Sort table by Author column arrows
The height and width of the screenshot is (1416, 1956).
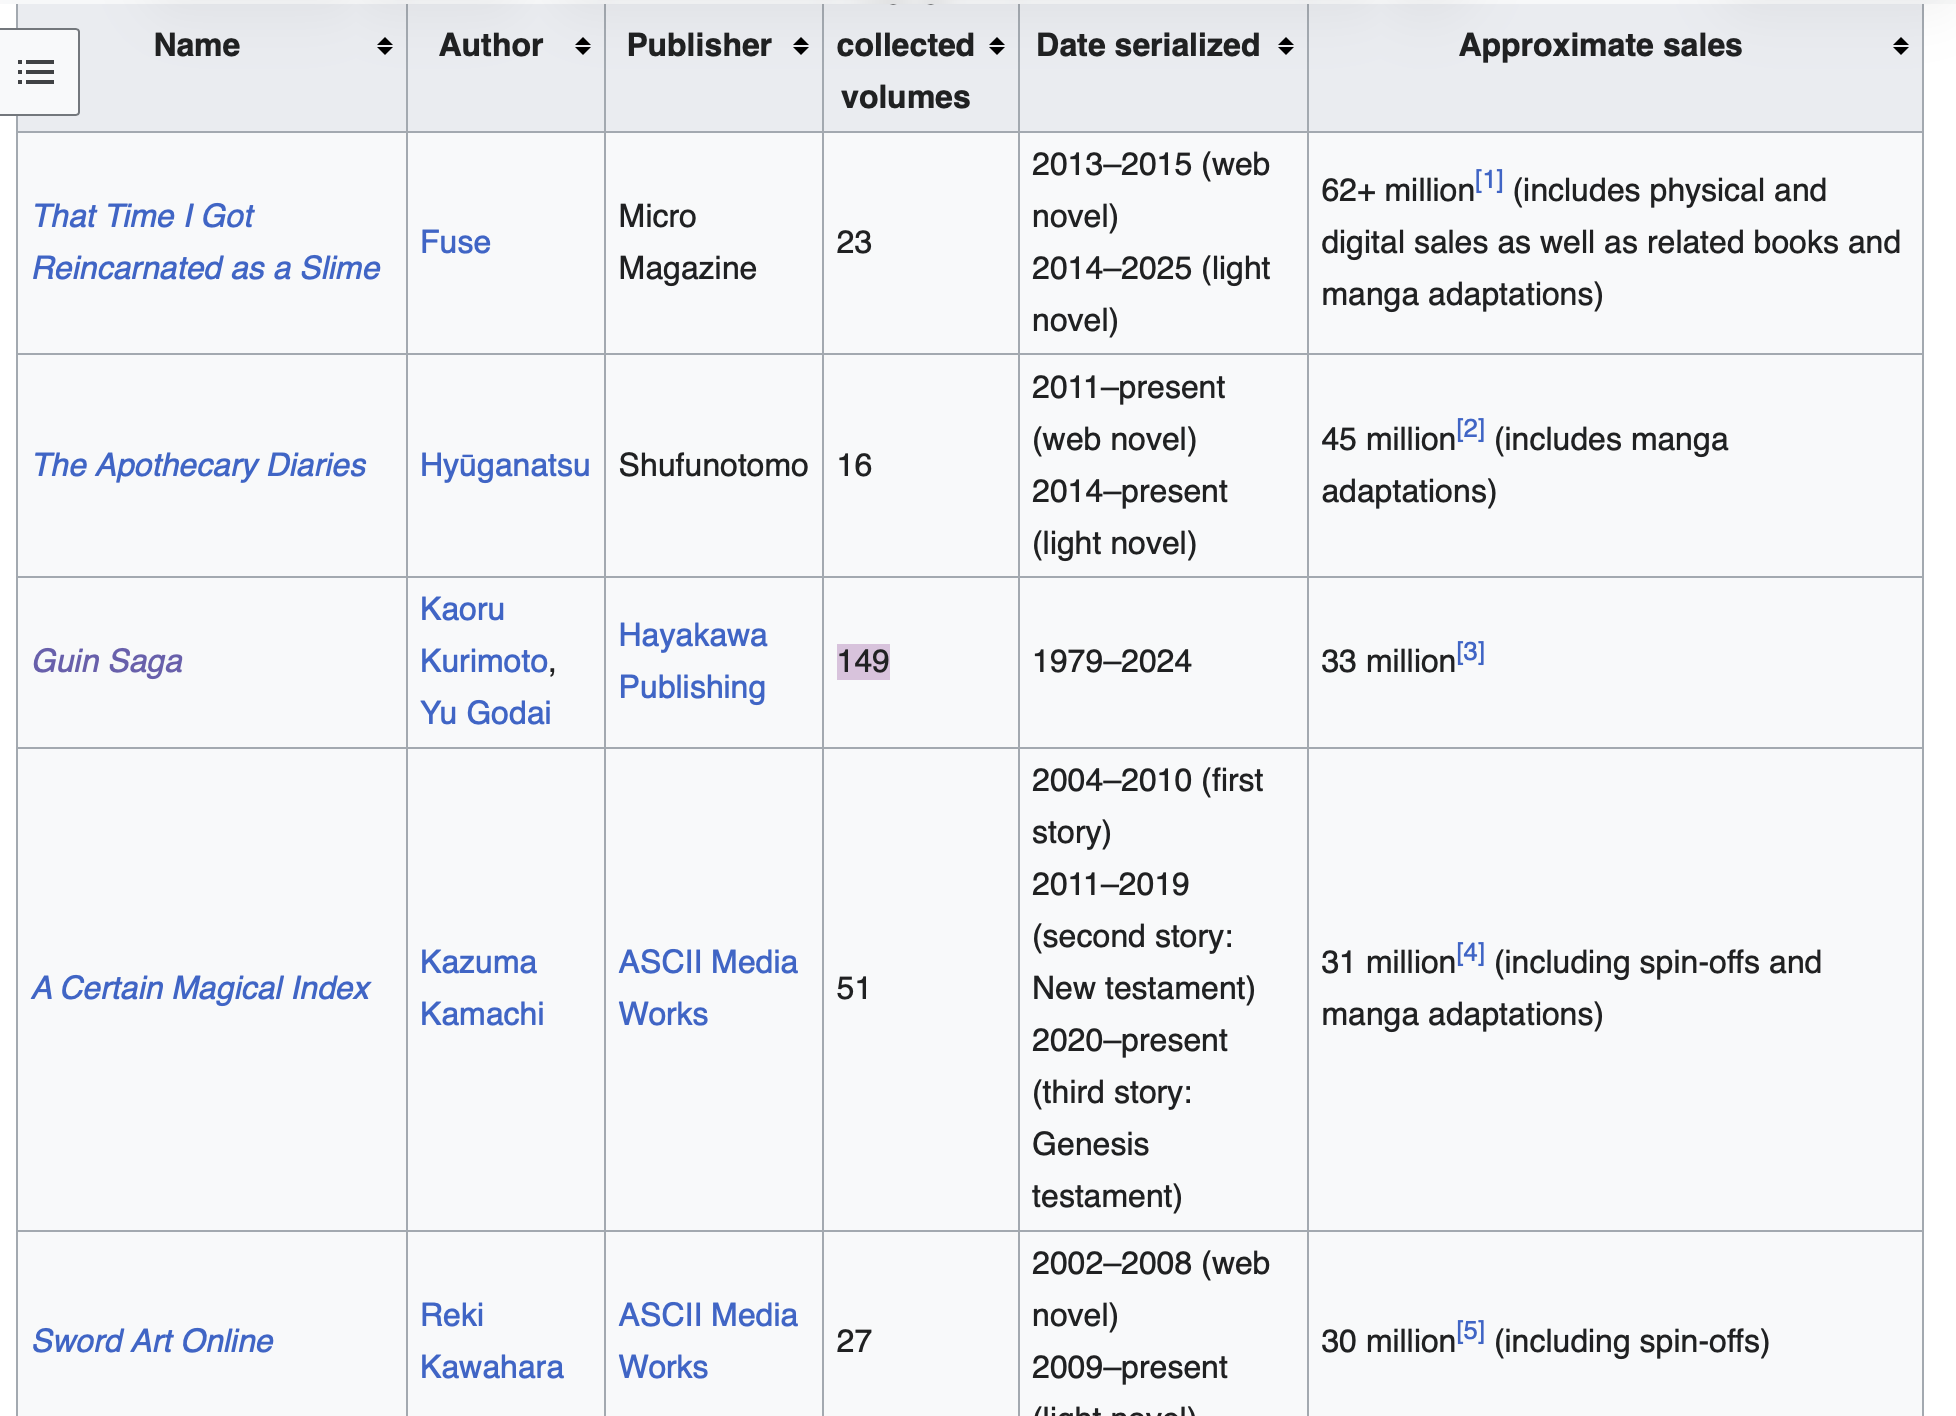[x=583, y=47]
